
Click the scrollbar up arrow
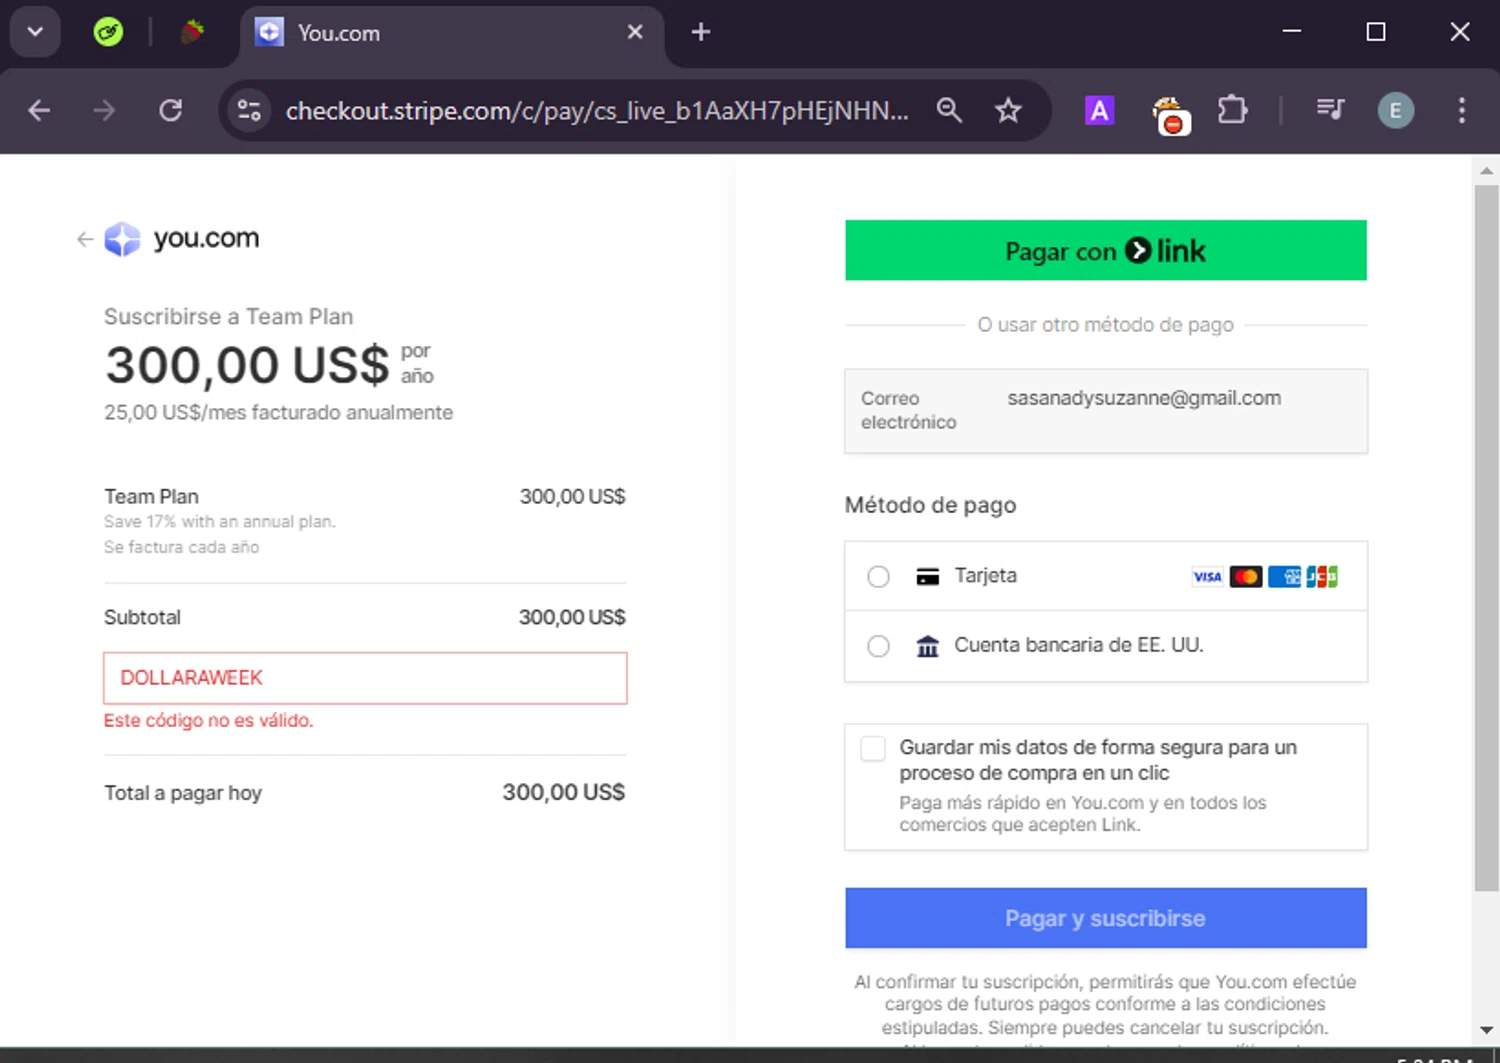[x=1486, y=171]
